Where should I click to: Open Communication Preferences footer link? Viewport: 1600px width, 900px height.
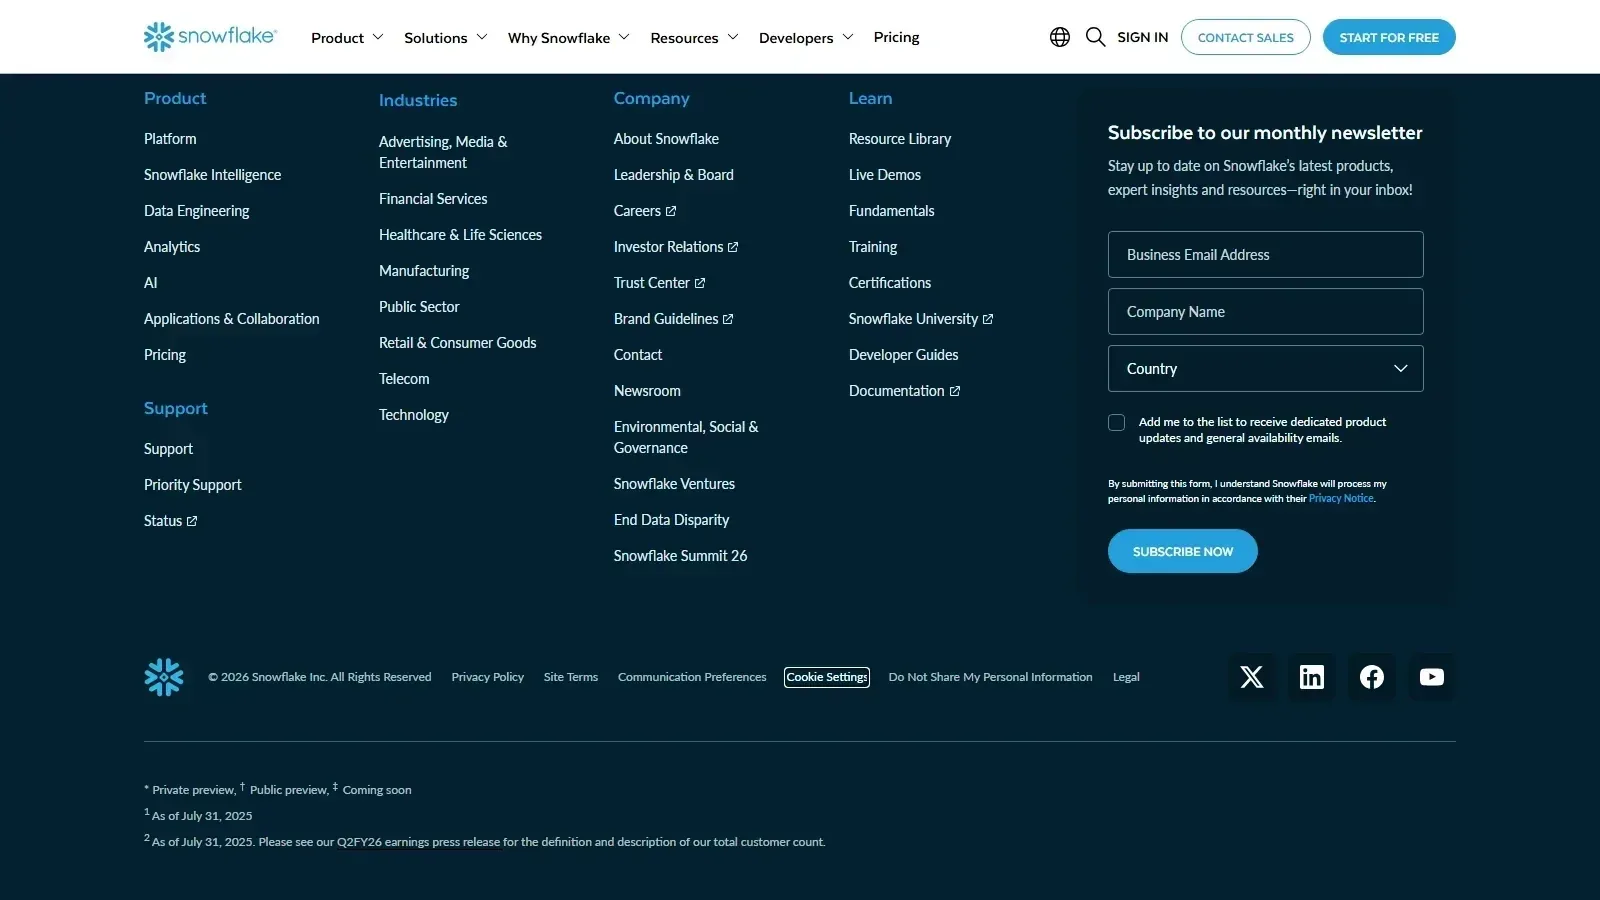[692, 677]
